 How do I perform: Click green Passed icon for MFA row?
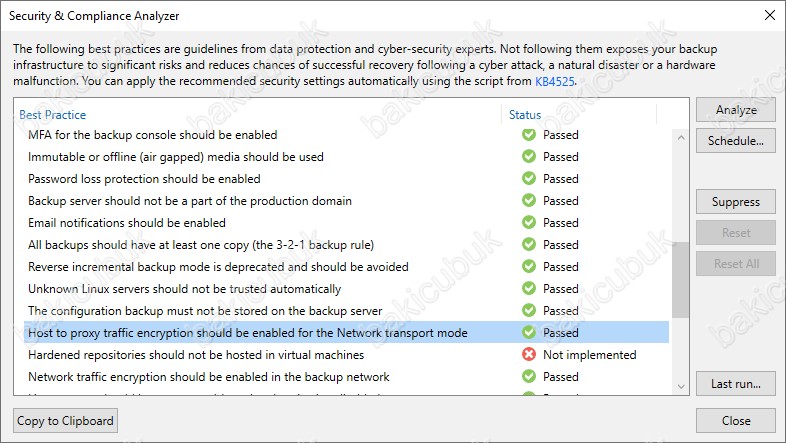coord(529,135)
